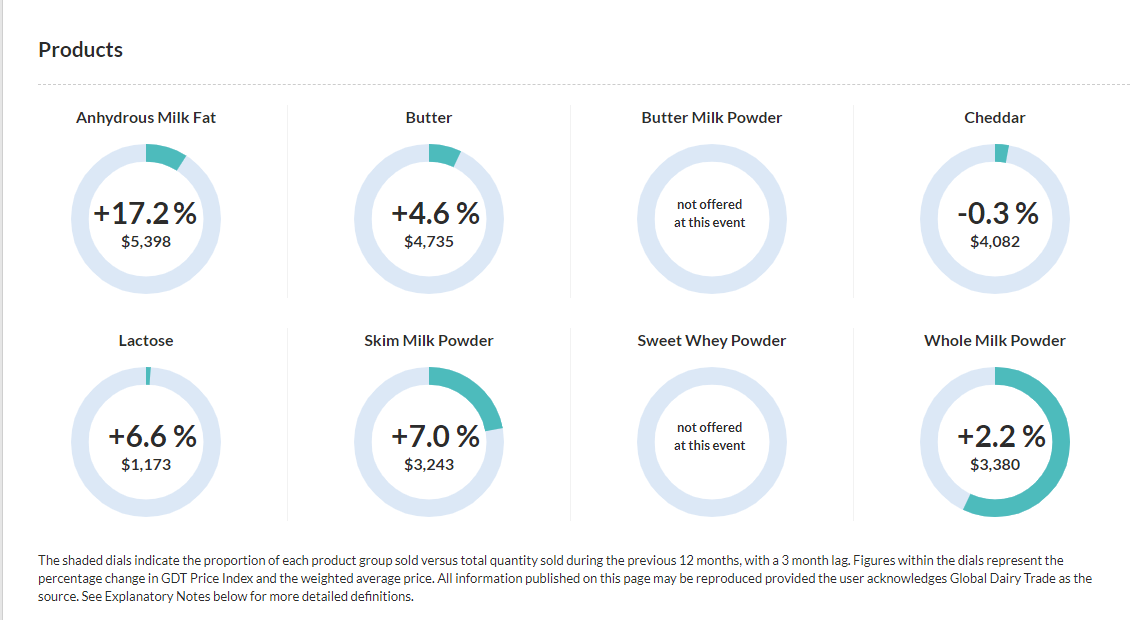
Task: Click the Butter Milk Powder title
Action: (711, 118)
